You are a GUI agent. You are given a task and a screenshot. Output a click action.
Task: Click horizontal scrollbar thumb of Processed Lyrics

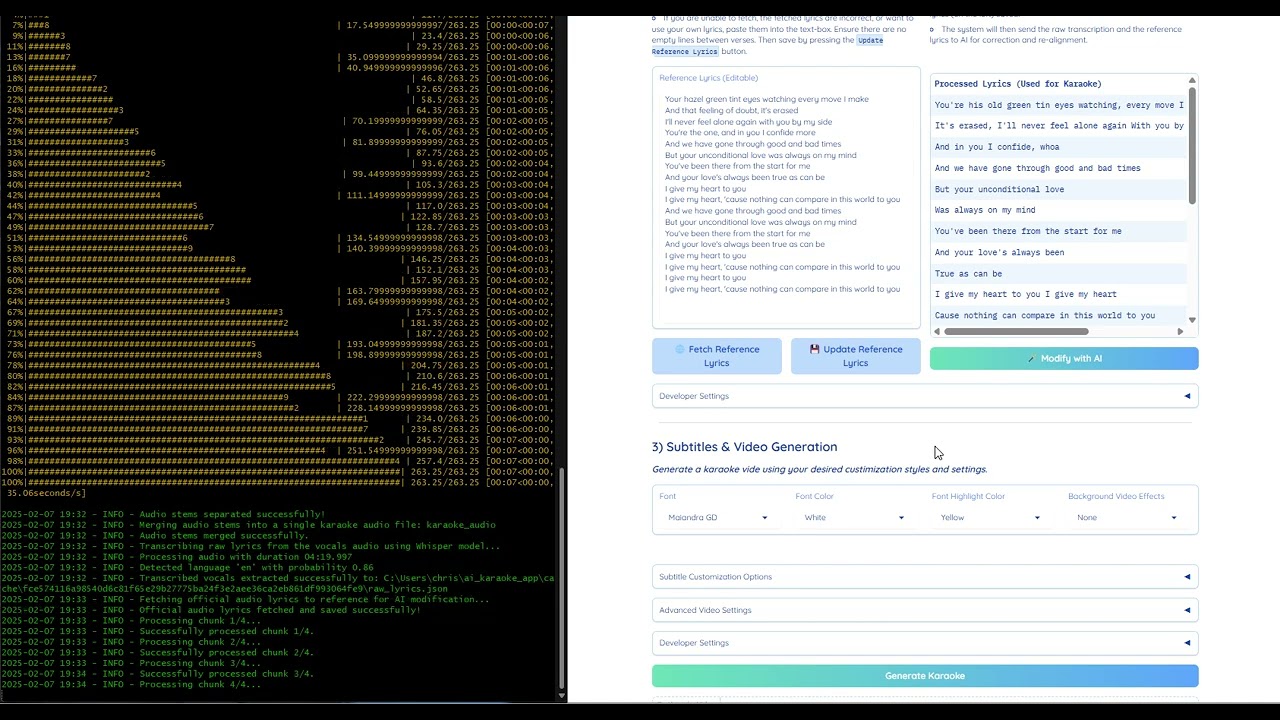[x=1016, y=331]
